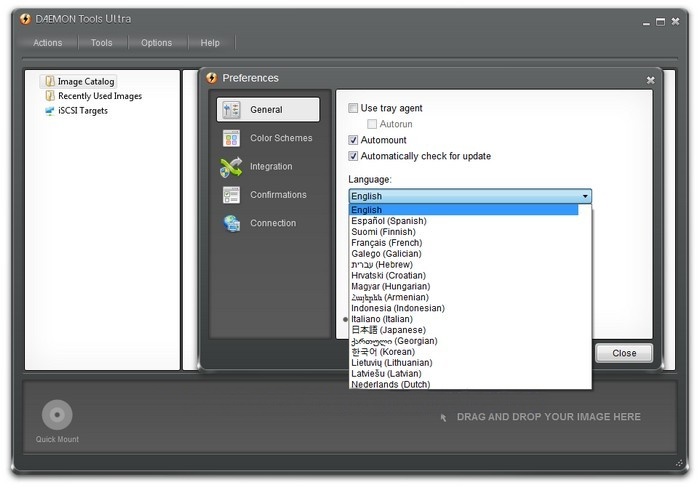Select the General preferences tab

pos(268,109)
